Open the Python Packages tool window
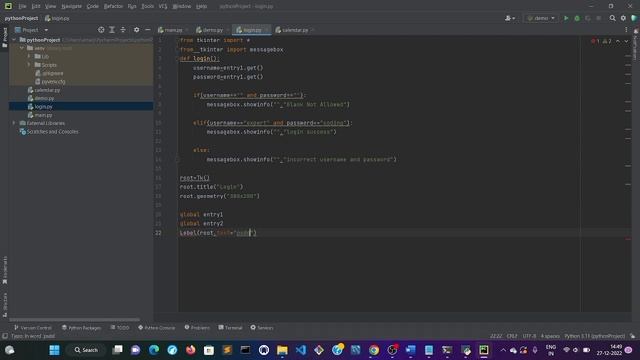640x360 pixels. [x=81, y=328]
